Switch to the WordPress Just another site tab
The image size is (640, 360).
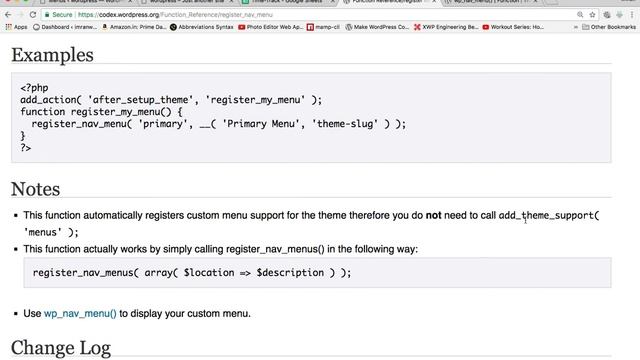(187, 2)
